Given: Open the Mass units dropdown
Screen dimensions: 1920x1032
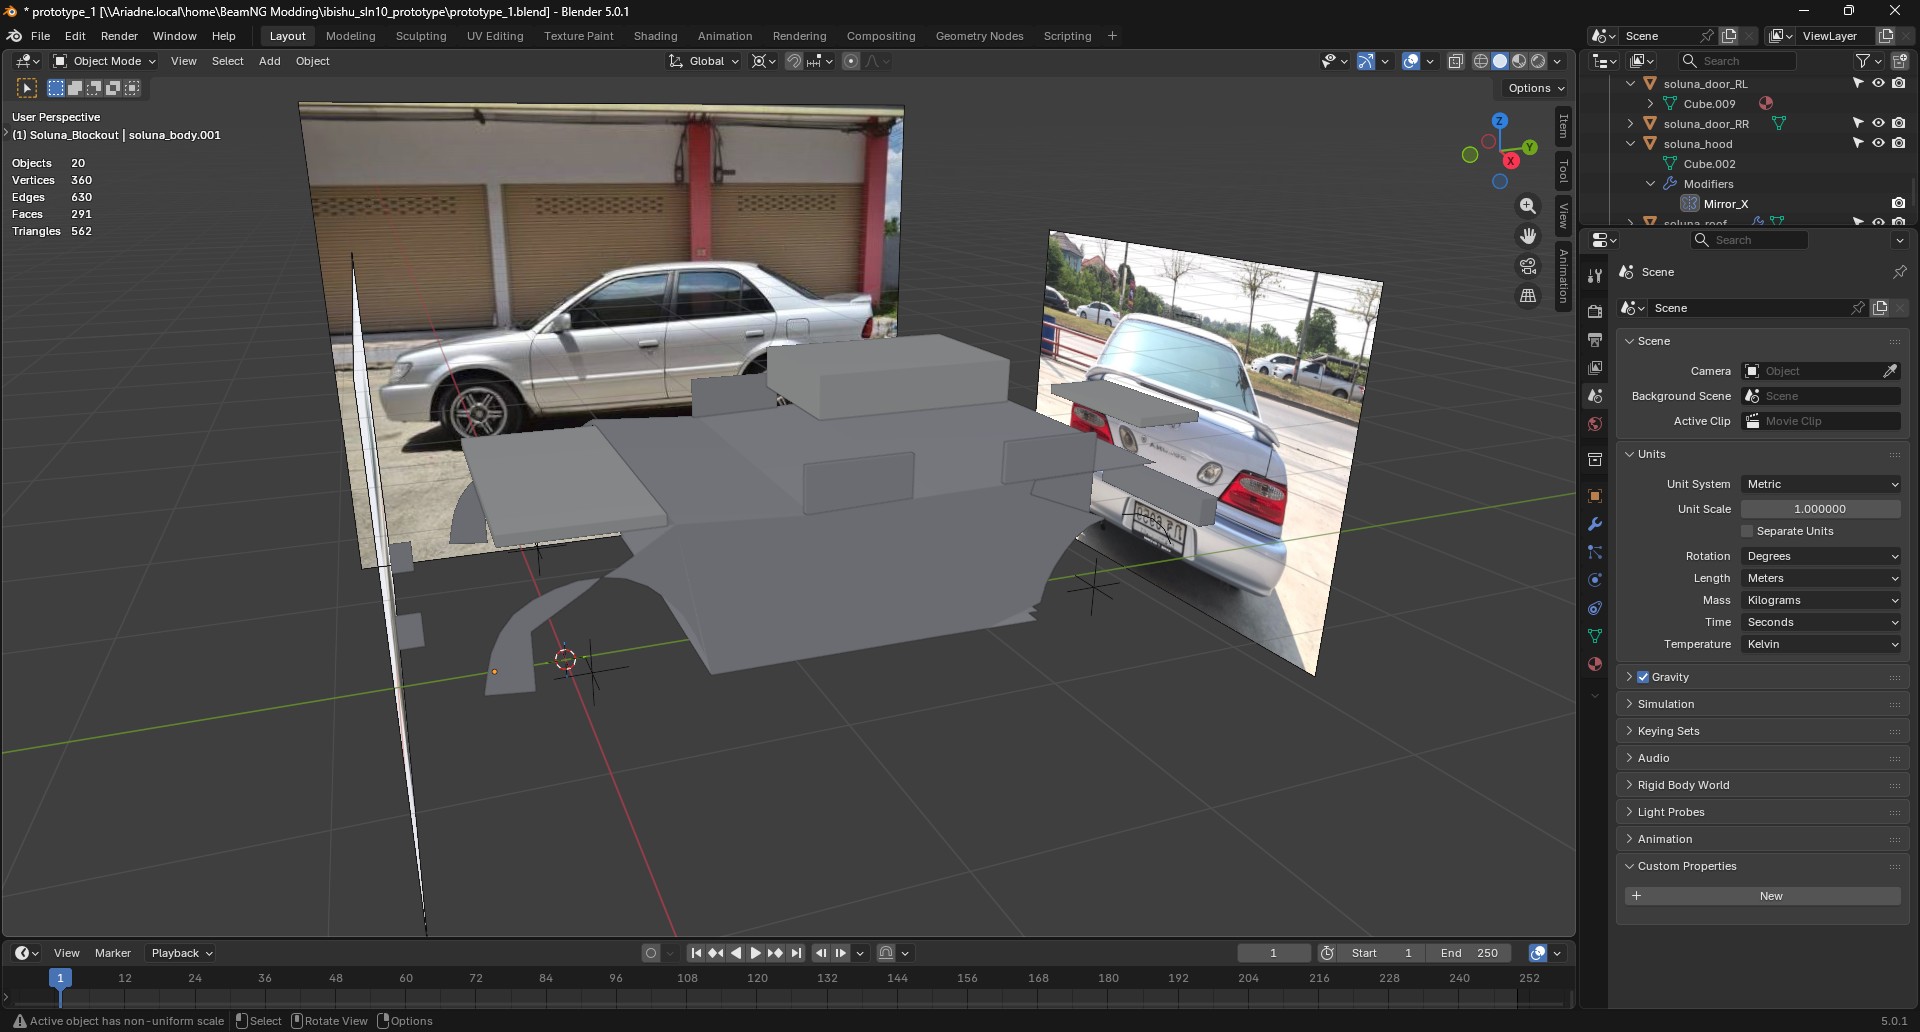Looking at the screenshot, I should pos(1821,600).
